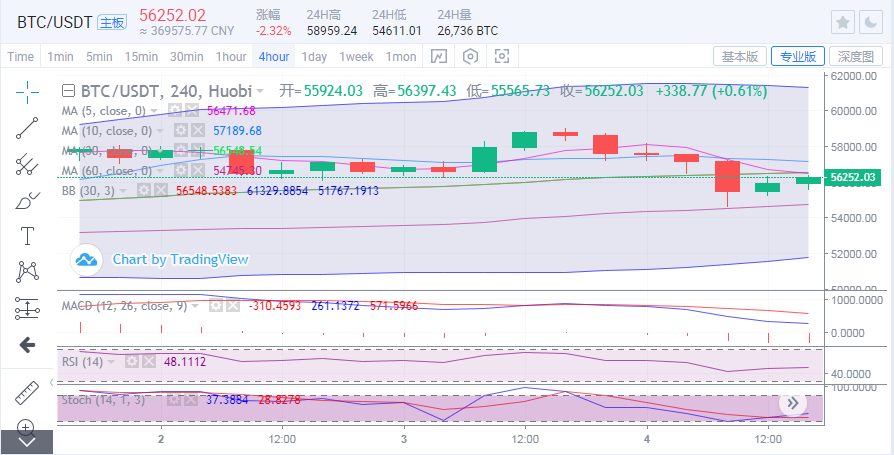Toggle night mode moon button
Image resolution: width=894 pixels, height=455 pixels.
pyautogui.click(x=871, y=23)
